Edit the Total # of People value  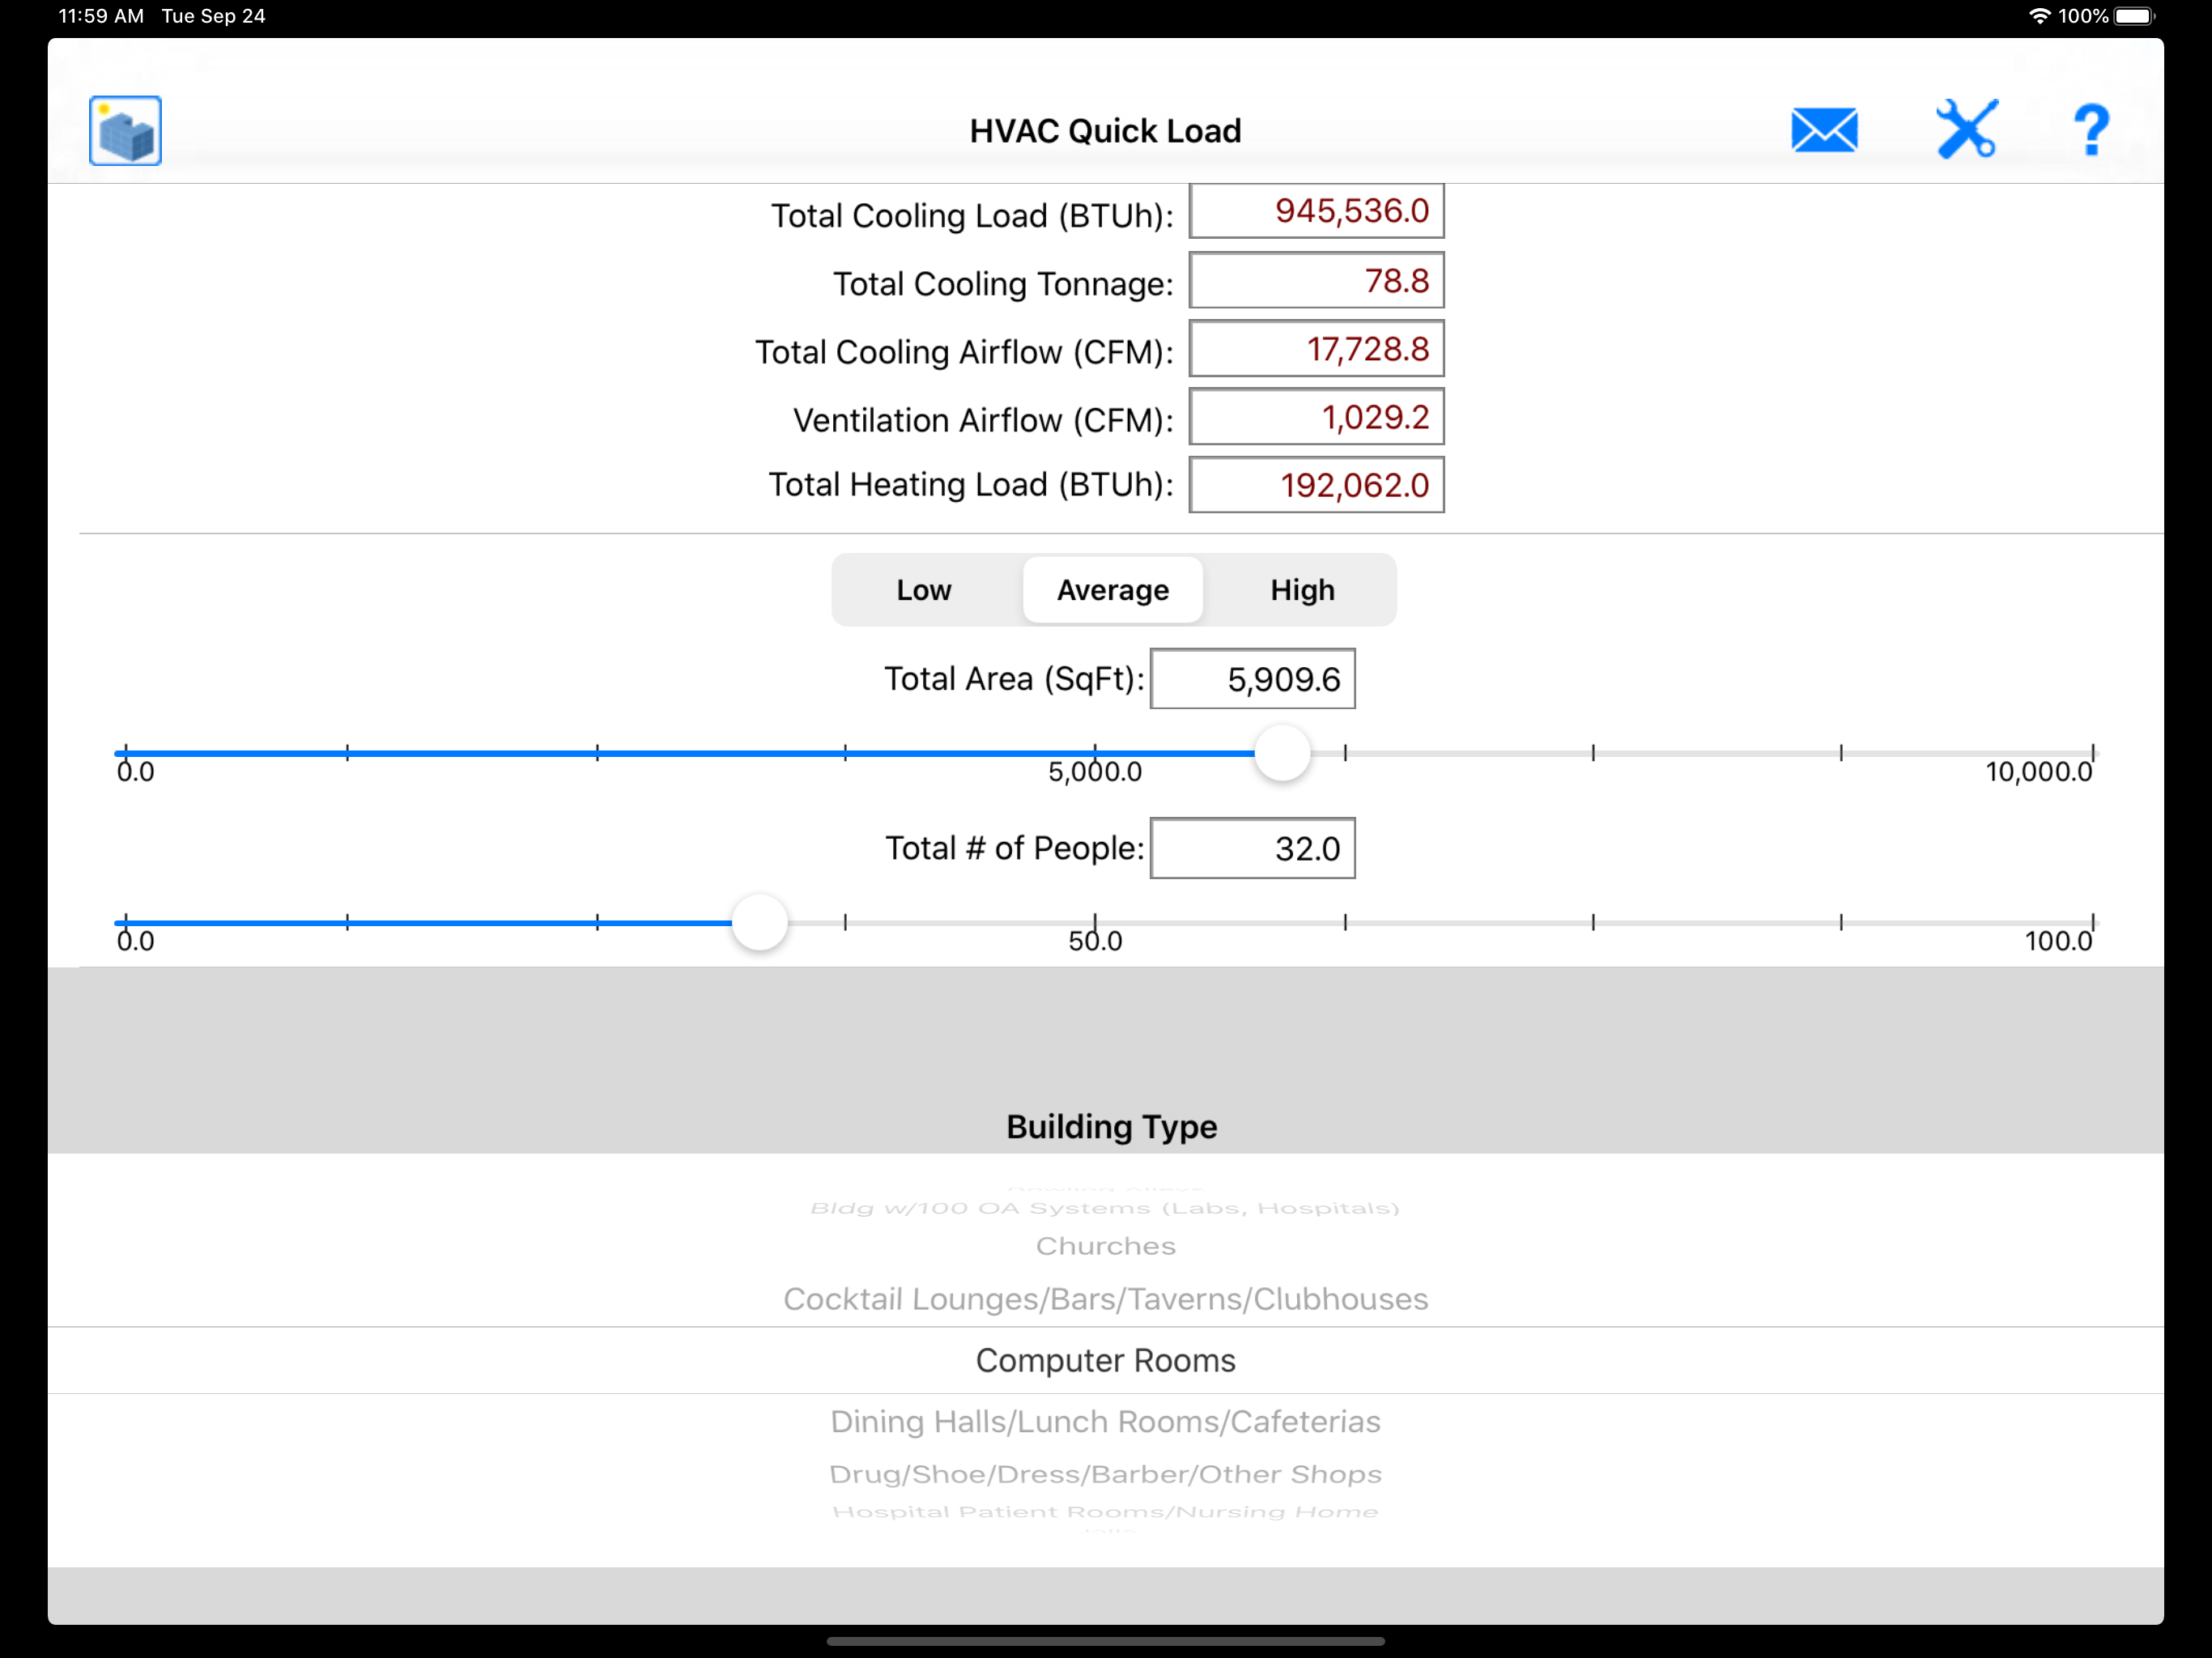click(1252, 848)
